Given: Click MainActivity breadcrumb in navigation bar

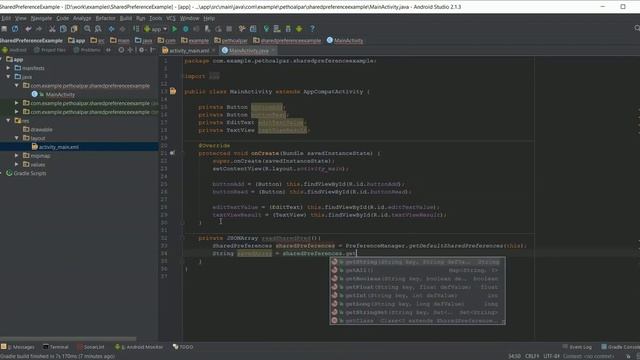Looking at the screenshot, I should [x=345, y=41].
